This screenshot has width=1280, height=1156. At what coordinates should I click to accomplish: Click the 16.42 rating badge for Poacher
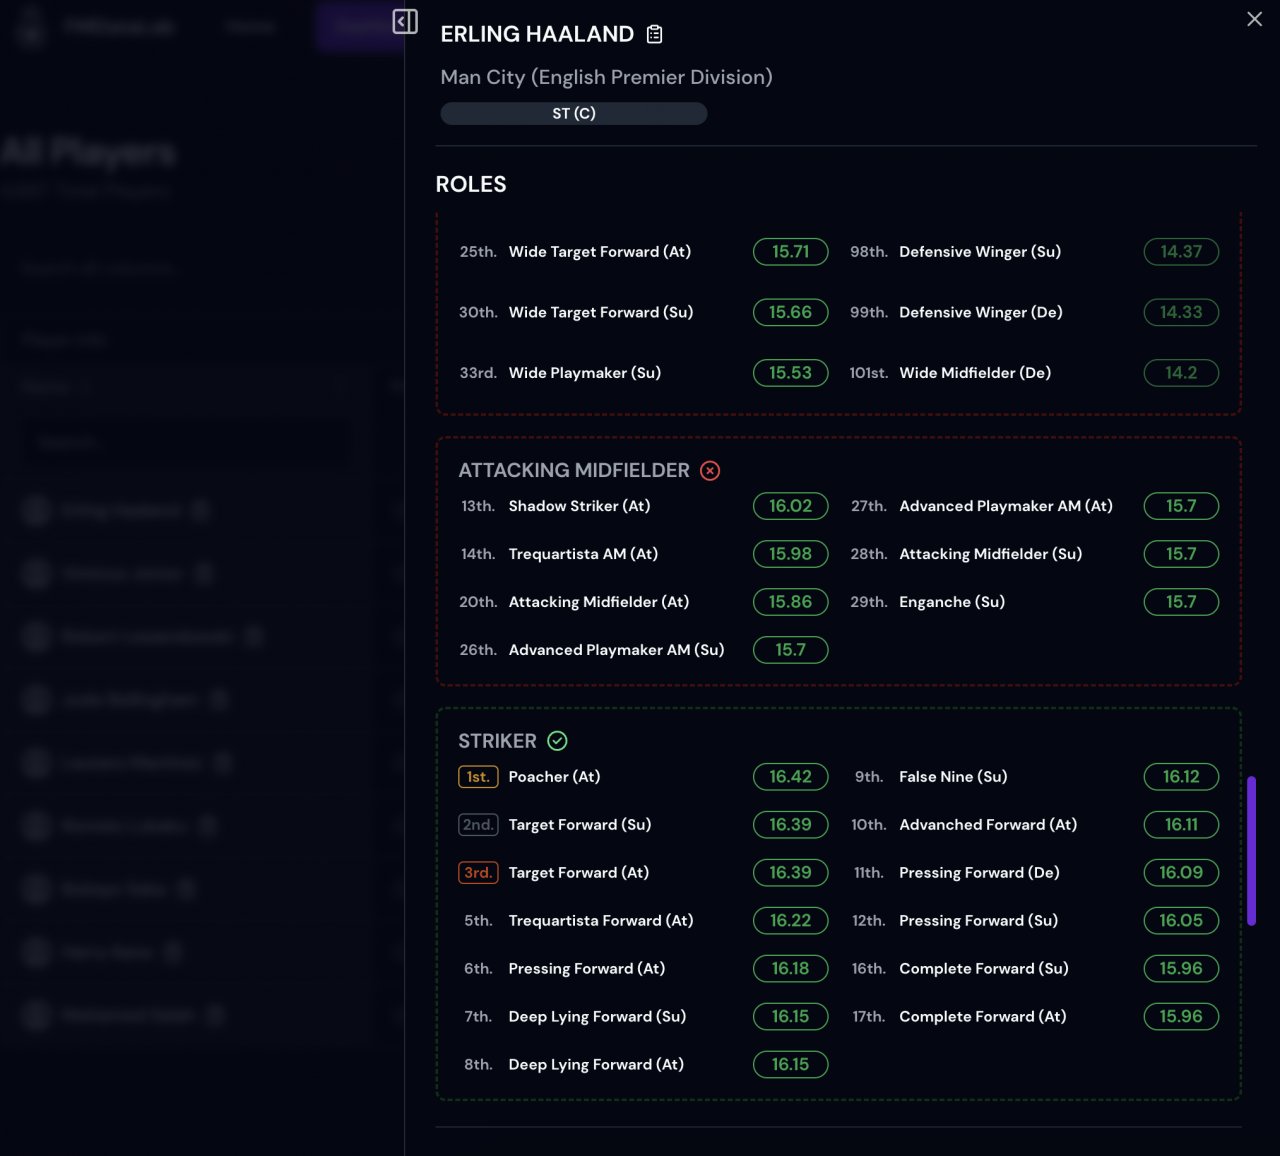[790, 777]
